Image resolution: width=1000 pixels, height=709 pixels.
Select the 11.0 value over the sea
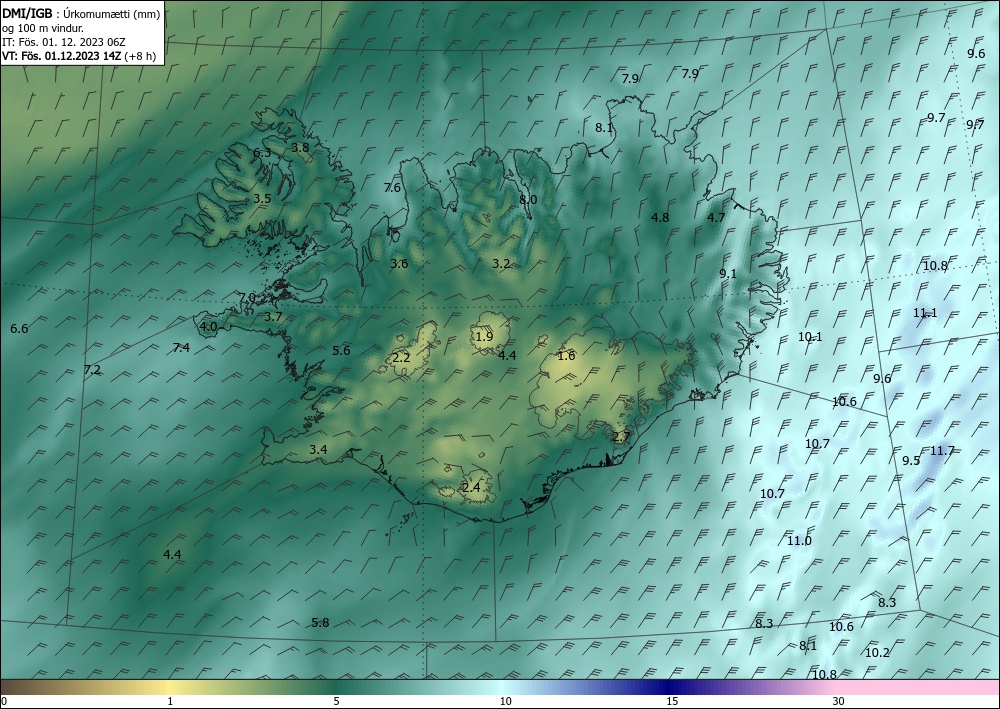(799, 541)
